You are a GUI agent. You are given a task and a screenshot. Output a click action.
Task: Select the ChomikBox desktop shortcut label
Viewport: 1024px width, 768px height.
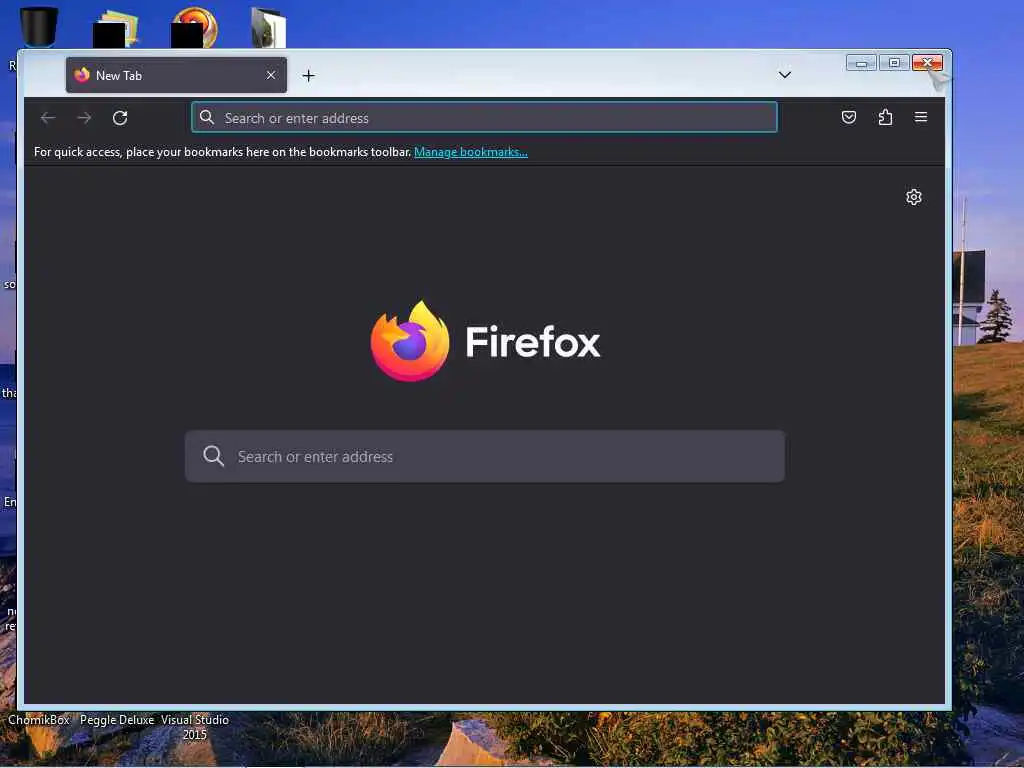coord(39,720)
